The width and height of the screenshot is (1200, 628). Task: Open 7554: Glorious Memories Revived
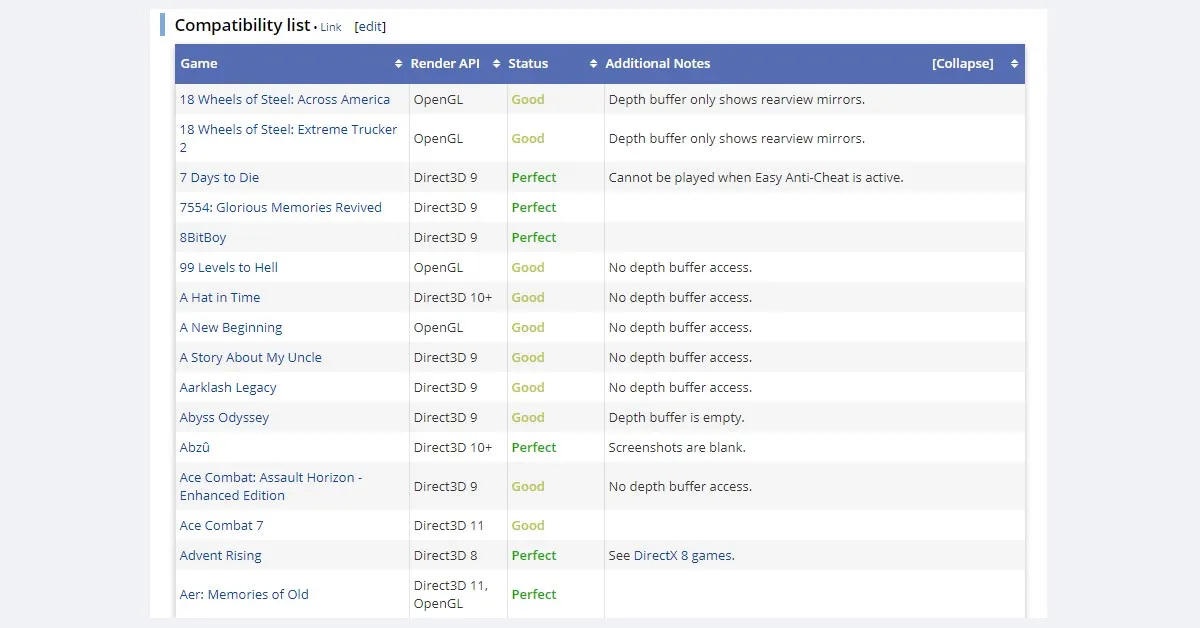click(280, 207)
